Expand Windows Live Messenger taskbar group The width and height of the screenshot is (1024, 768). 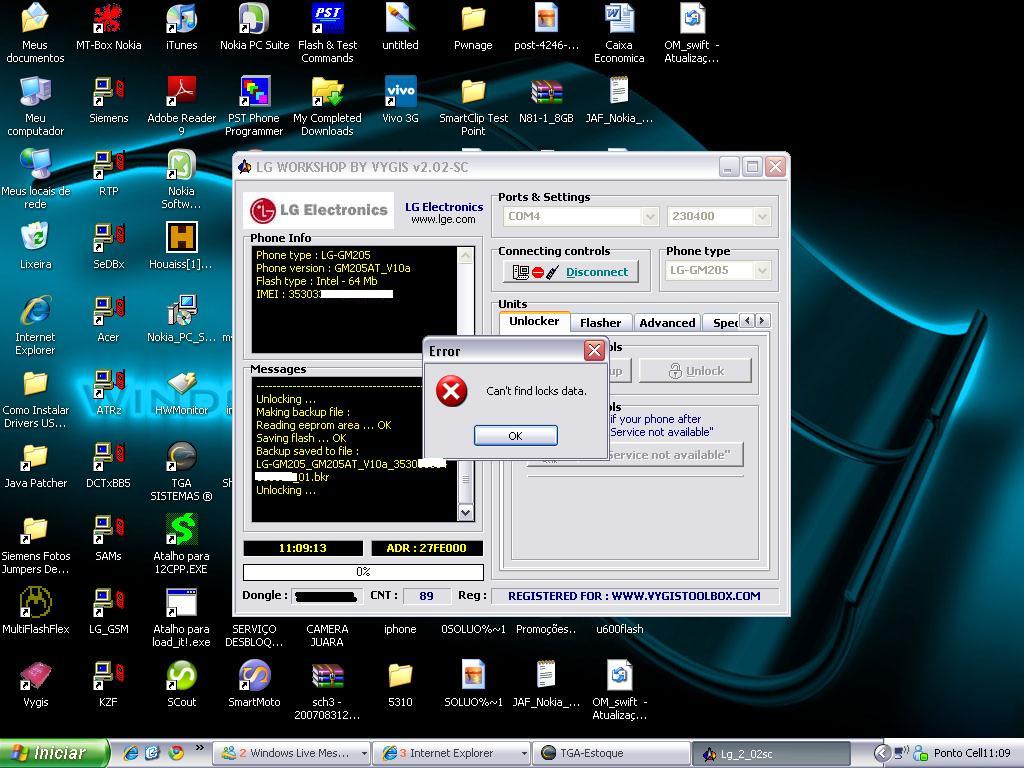tap(364, 754)
